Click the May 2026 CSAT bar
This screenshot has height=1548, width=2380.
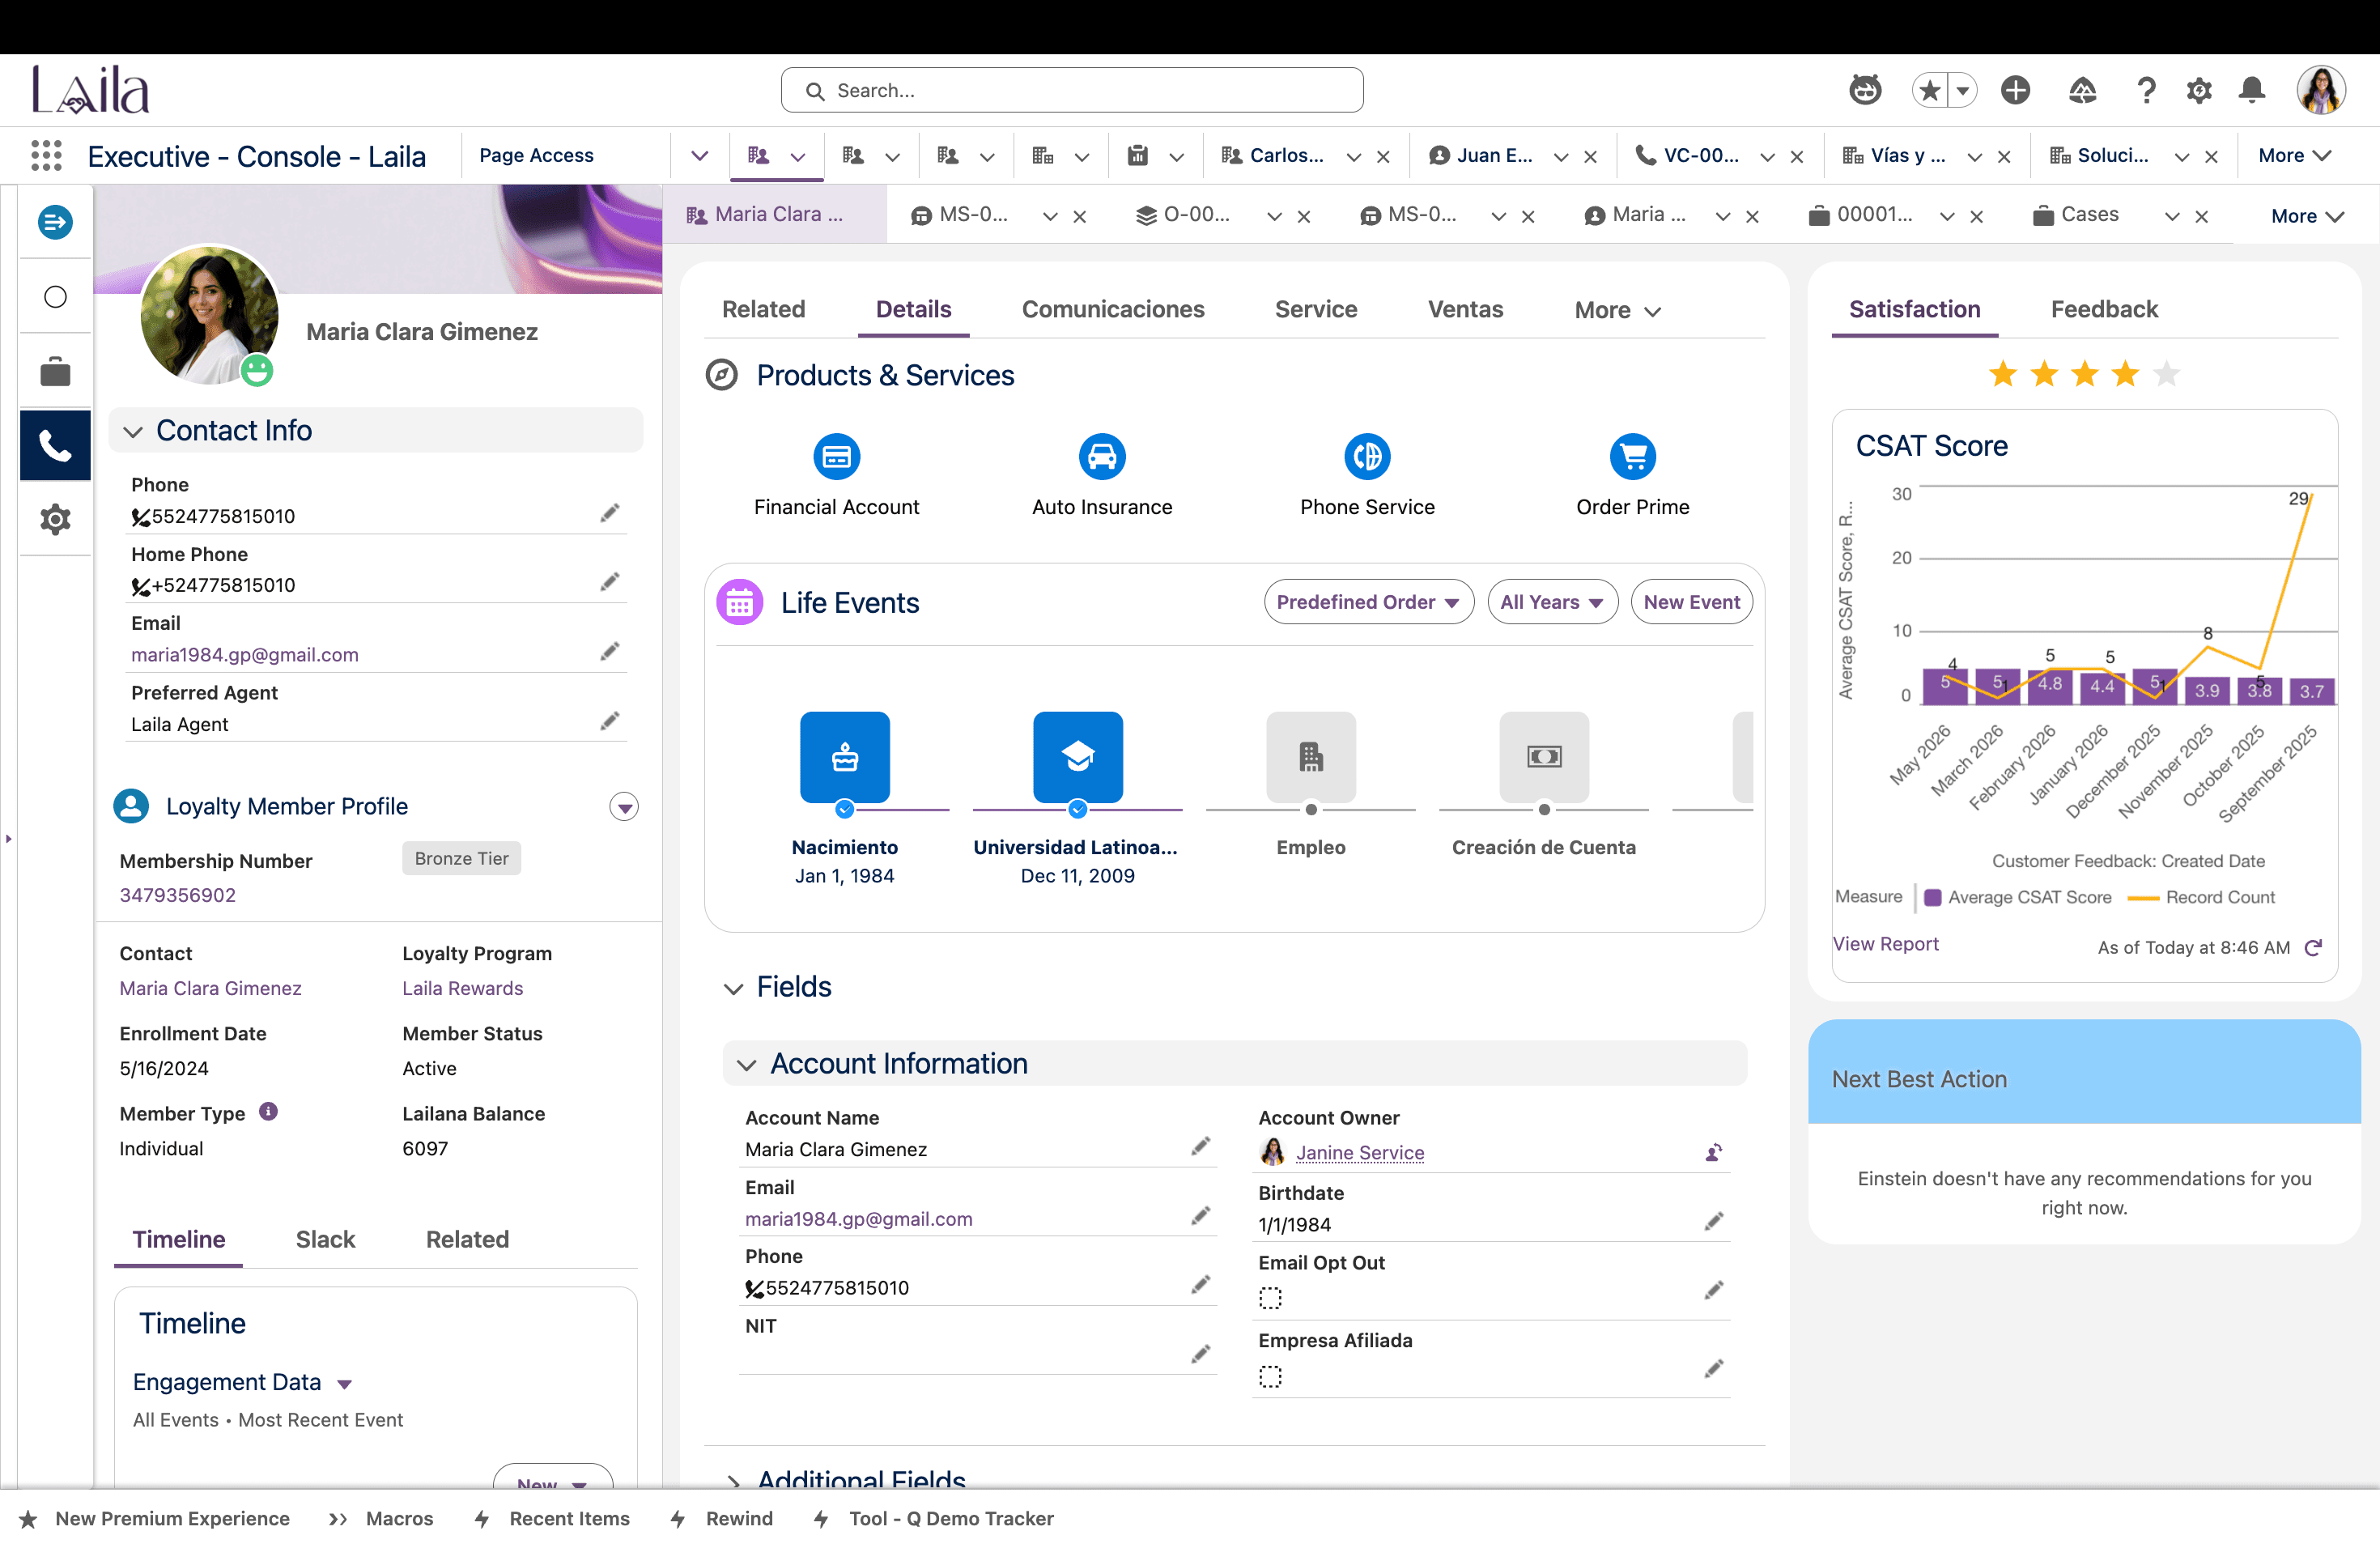coord(1945,687)
